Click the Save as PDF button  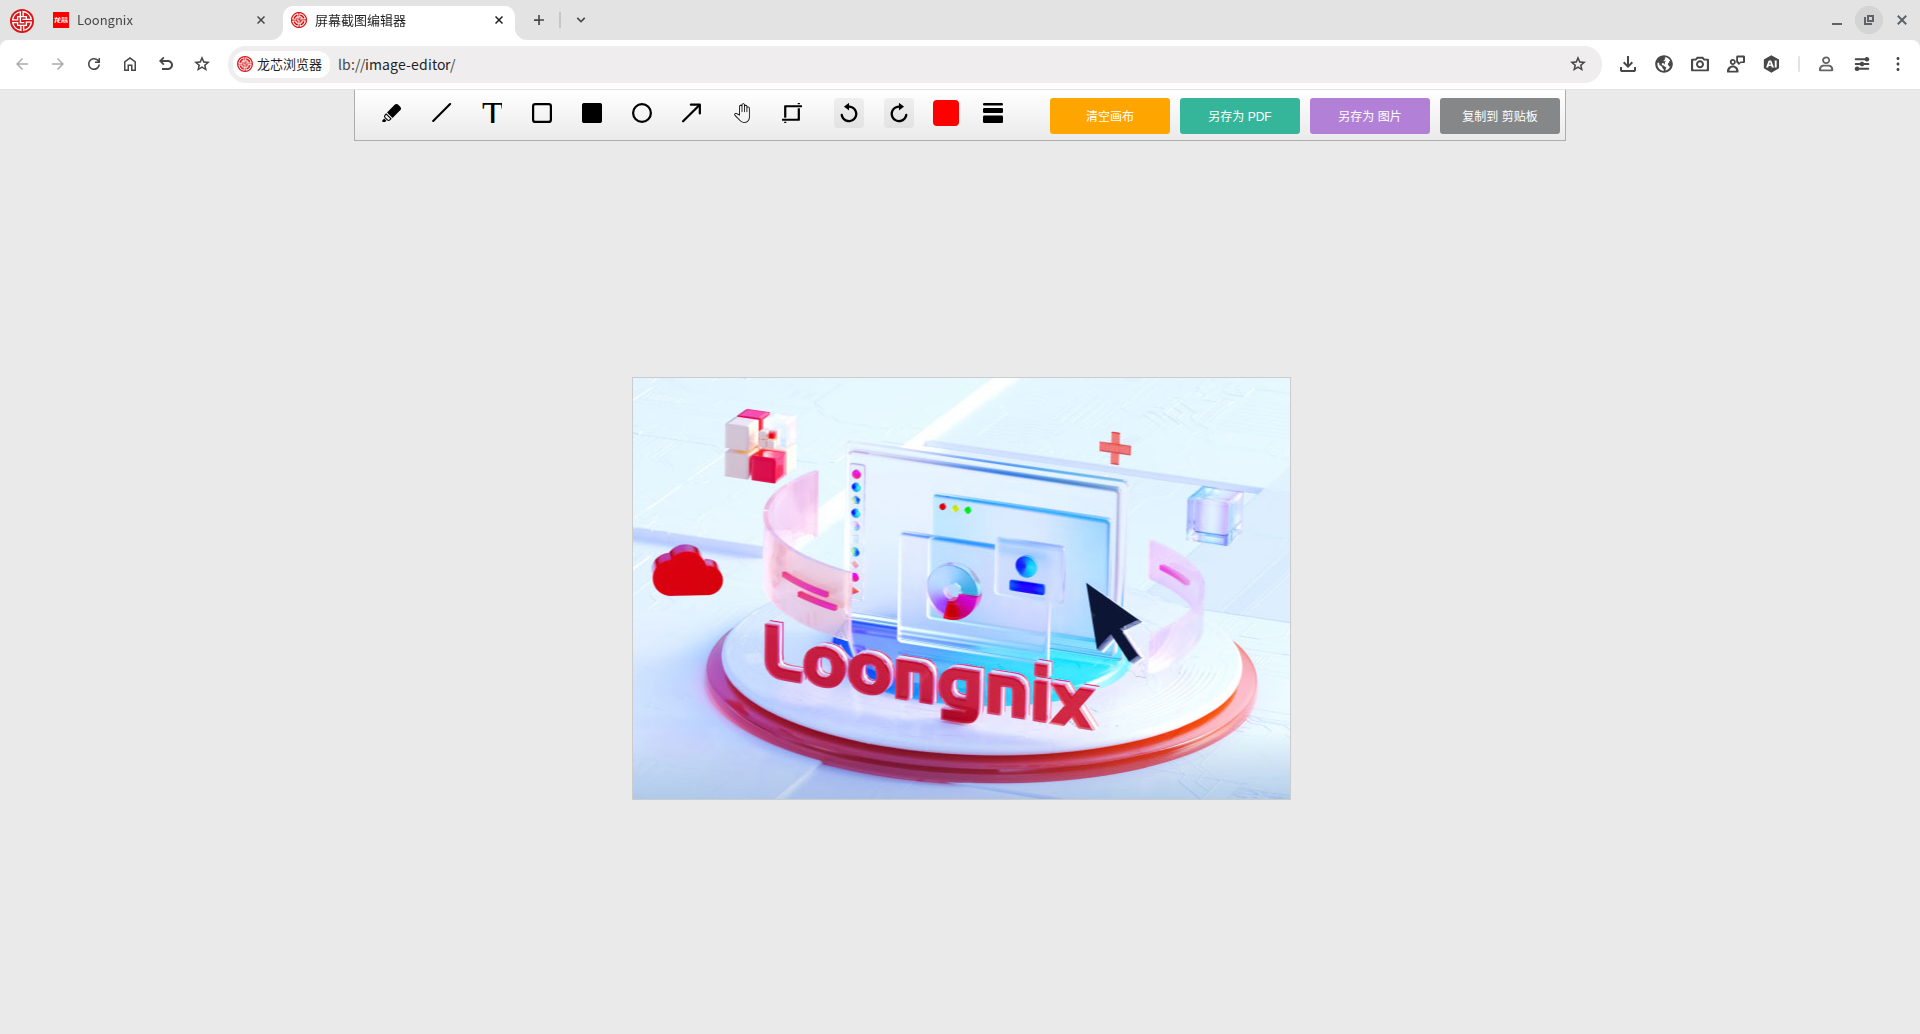point(1239,116)
